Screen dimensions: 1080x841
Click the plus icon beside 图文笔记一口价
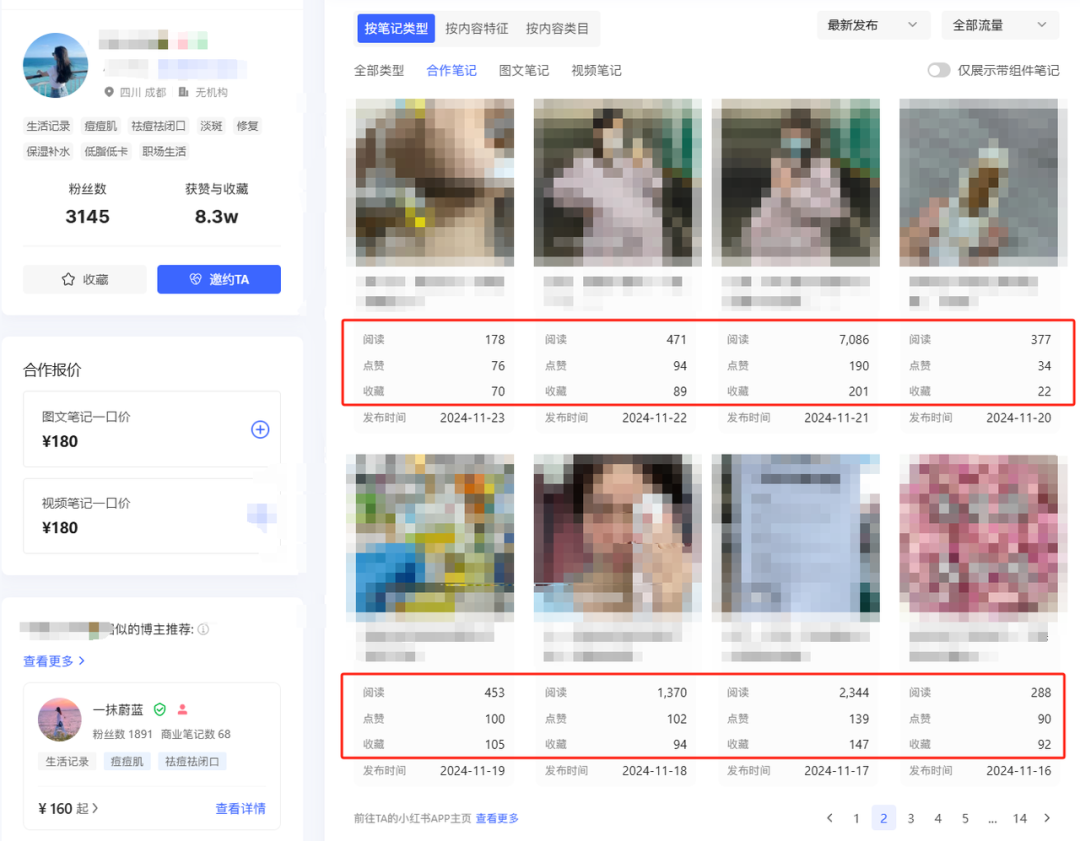coord(260,429)
